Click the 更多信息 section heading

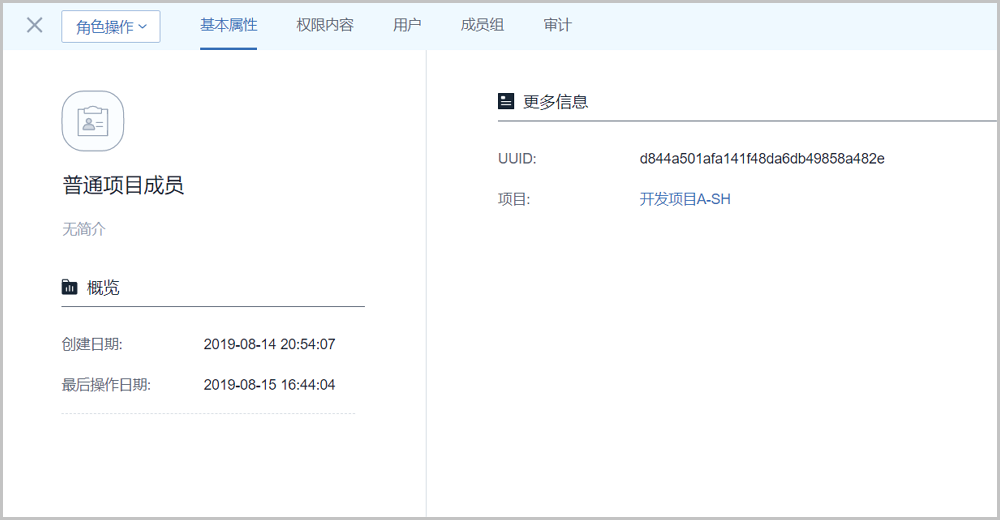click(555, 101)
